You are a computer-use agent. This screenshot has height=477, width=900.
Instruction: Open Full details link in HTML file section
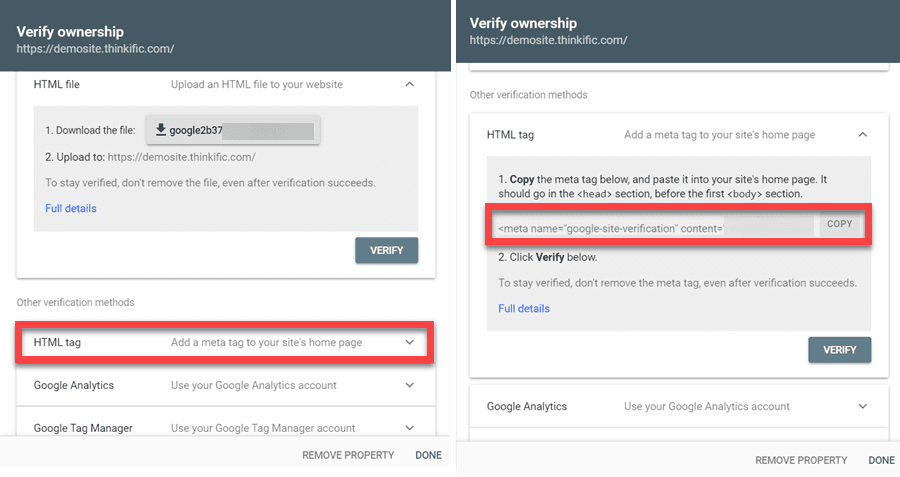(71, 208)
